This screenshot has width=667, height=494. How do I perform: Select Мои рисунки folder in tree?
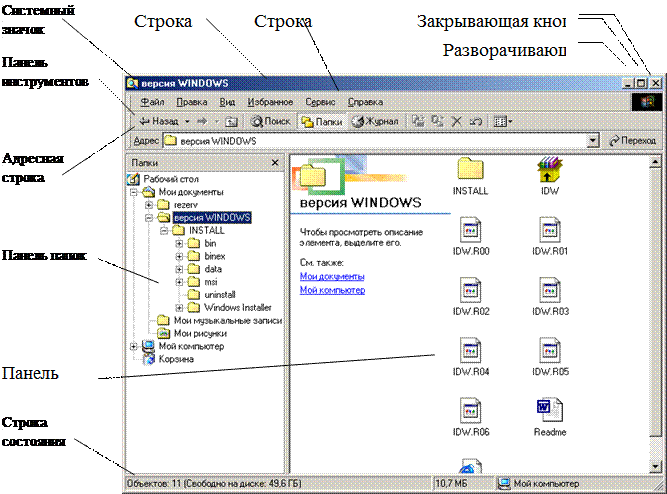200,333
